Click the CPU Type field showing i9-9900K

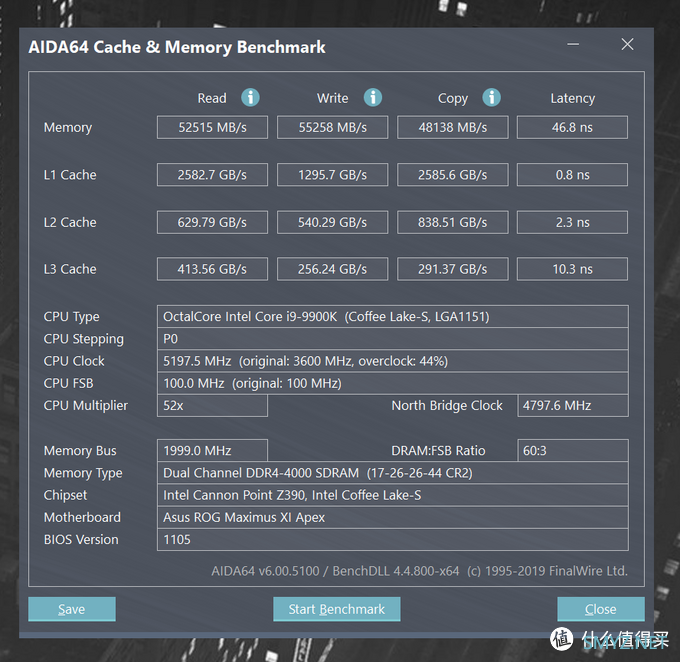pyautogui.click(x=393, y=316)
